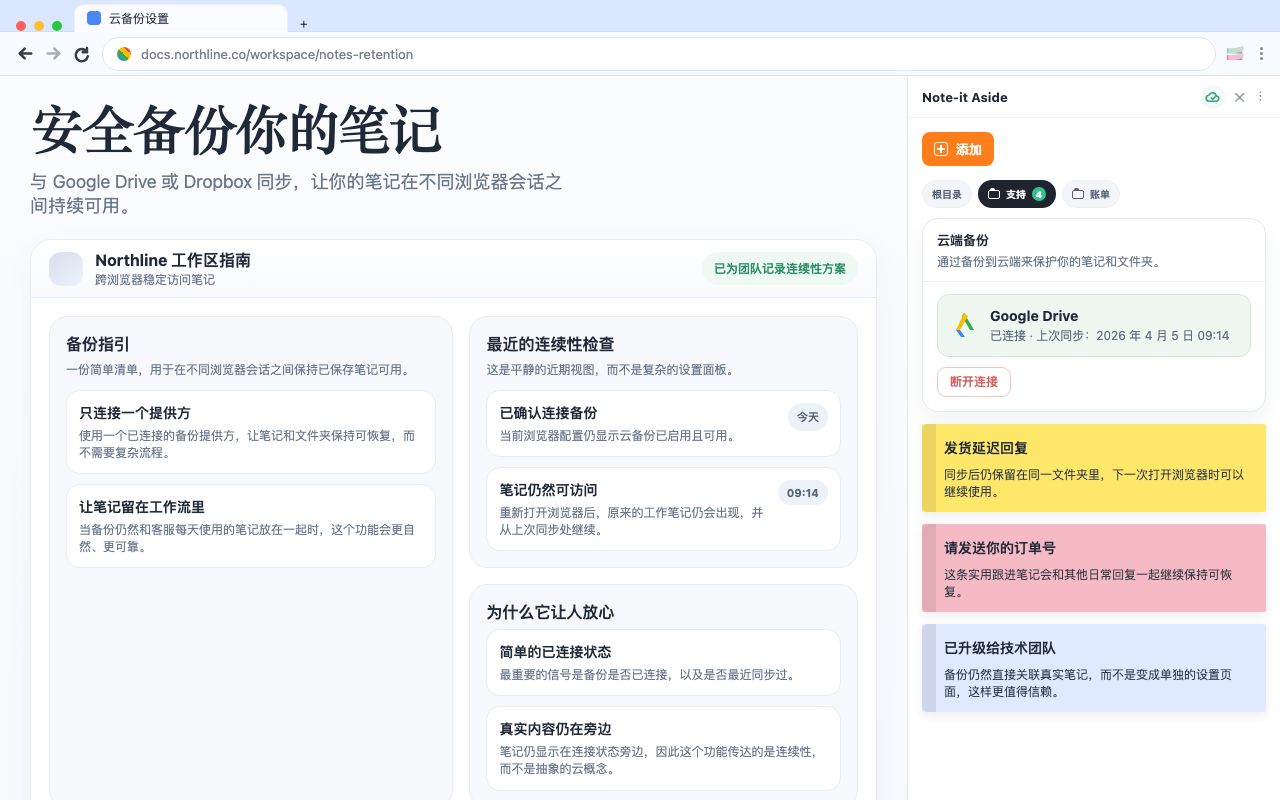Open the browser's three-dot settings menu
The width and height of the screenshot is (1280, 800).
click(x=1261, y=54)
